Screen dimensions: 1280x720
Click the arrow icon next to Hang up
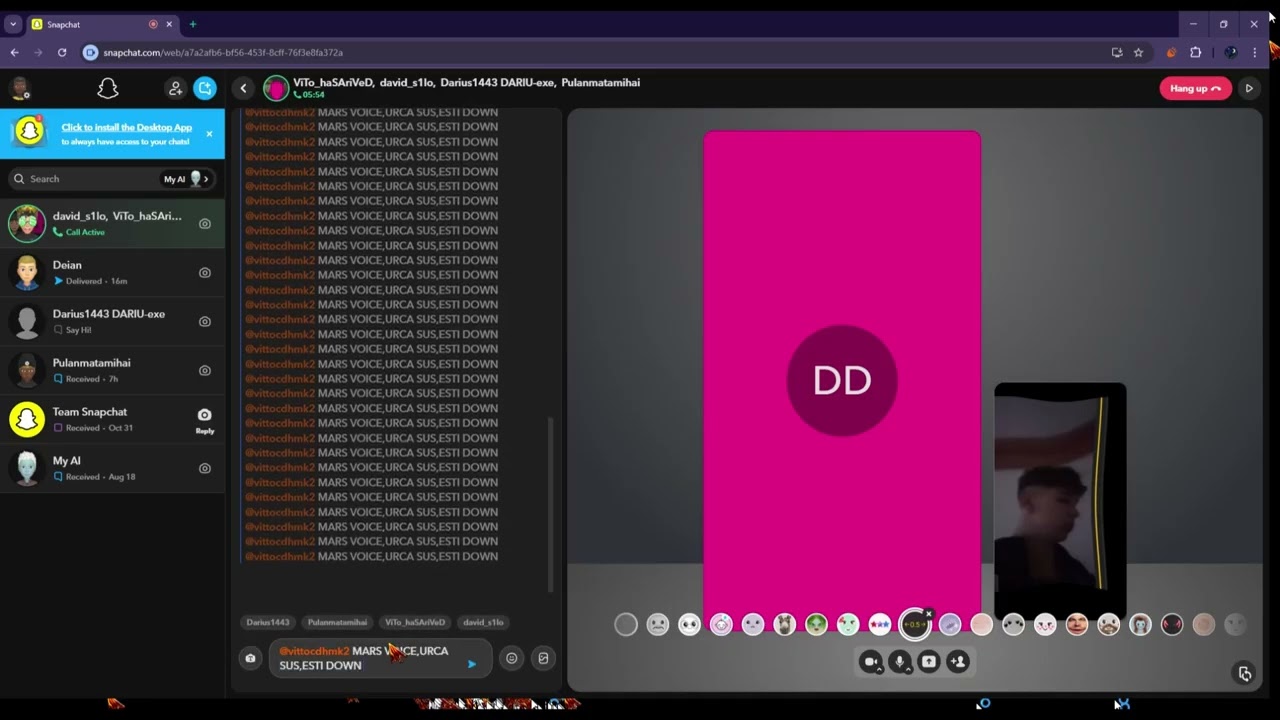[1249, 89]
